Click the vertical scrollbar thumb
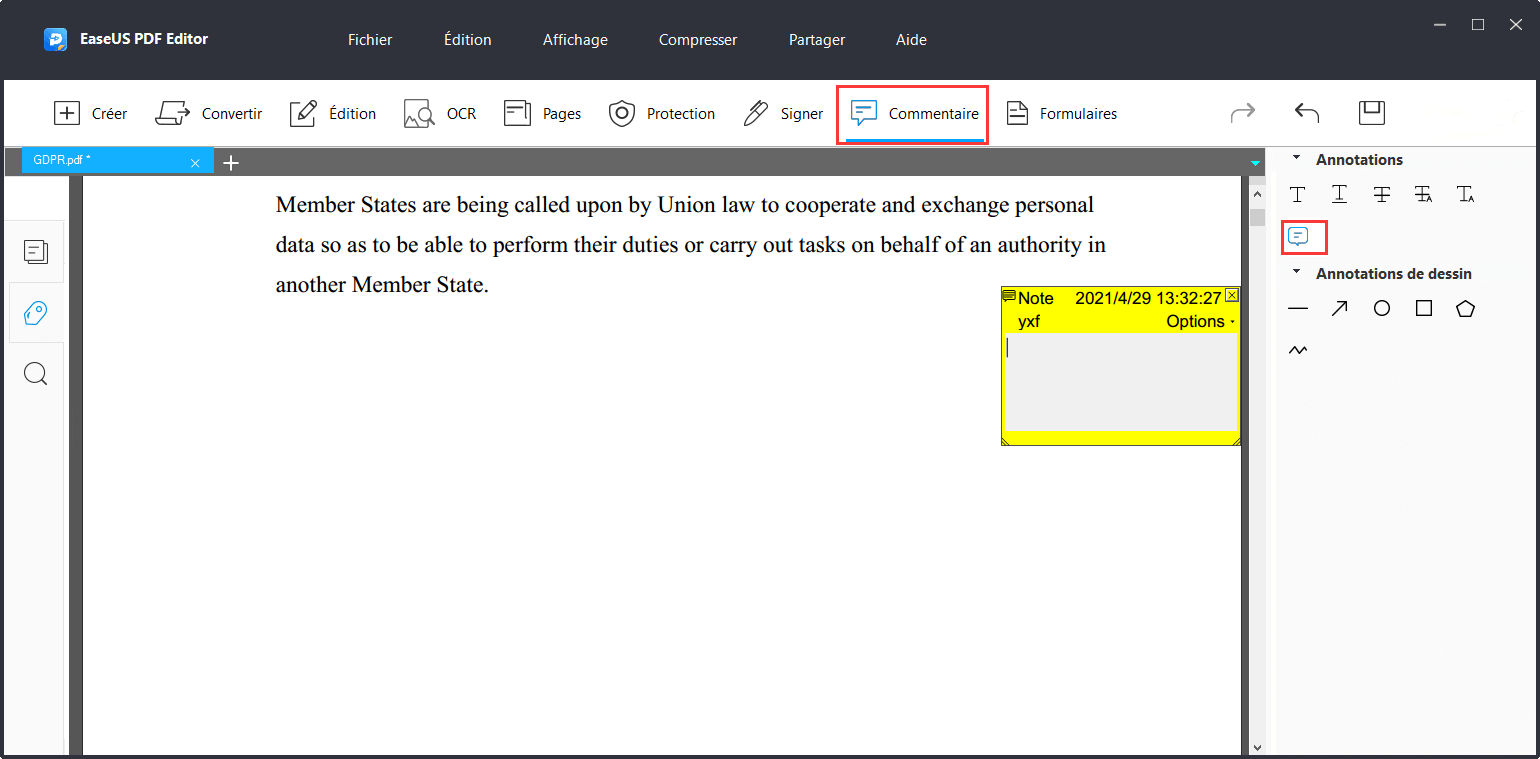The height and width of the screenshot is (759, 1540). click(x=1258, y=217)
